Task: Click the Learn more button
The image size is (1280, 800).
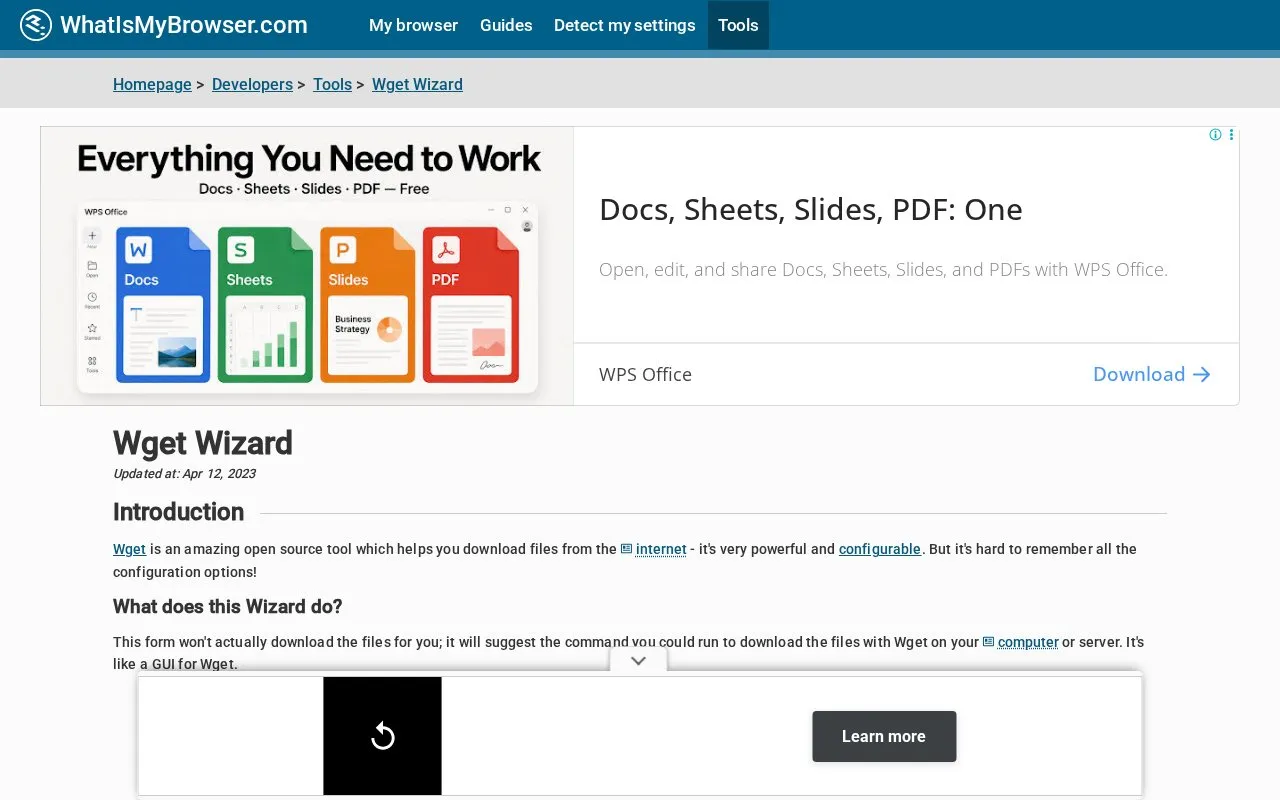Action: point(884,736)
